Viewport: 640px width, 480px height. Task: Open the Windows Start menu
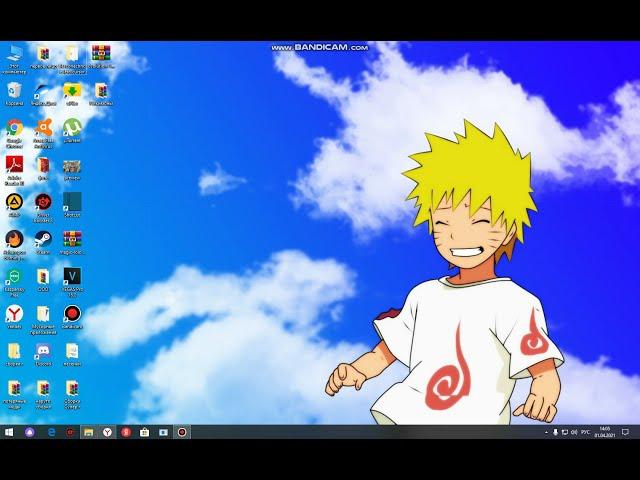pos(9,432)
